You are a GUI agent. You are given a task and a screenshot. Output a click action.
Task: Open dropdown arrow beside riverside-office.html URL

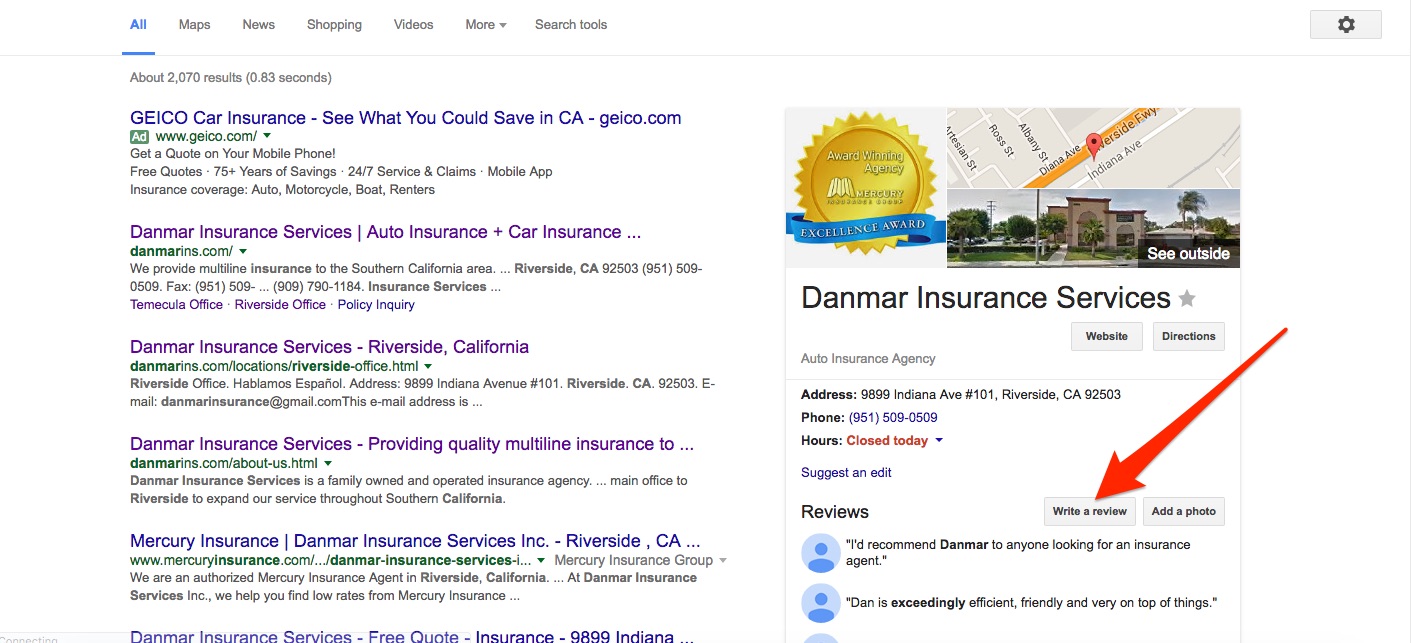tap(428, 366)
